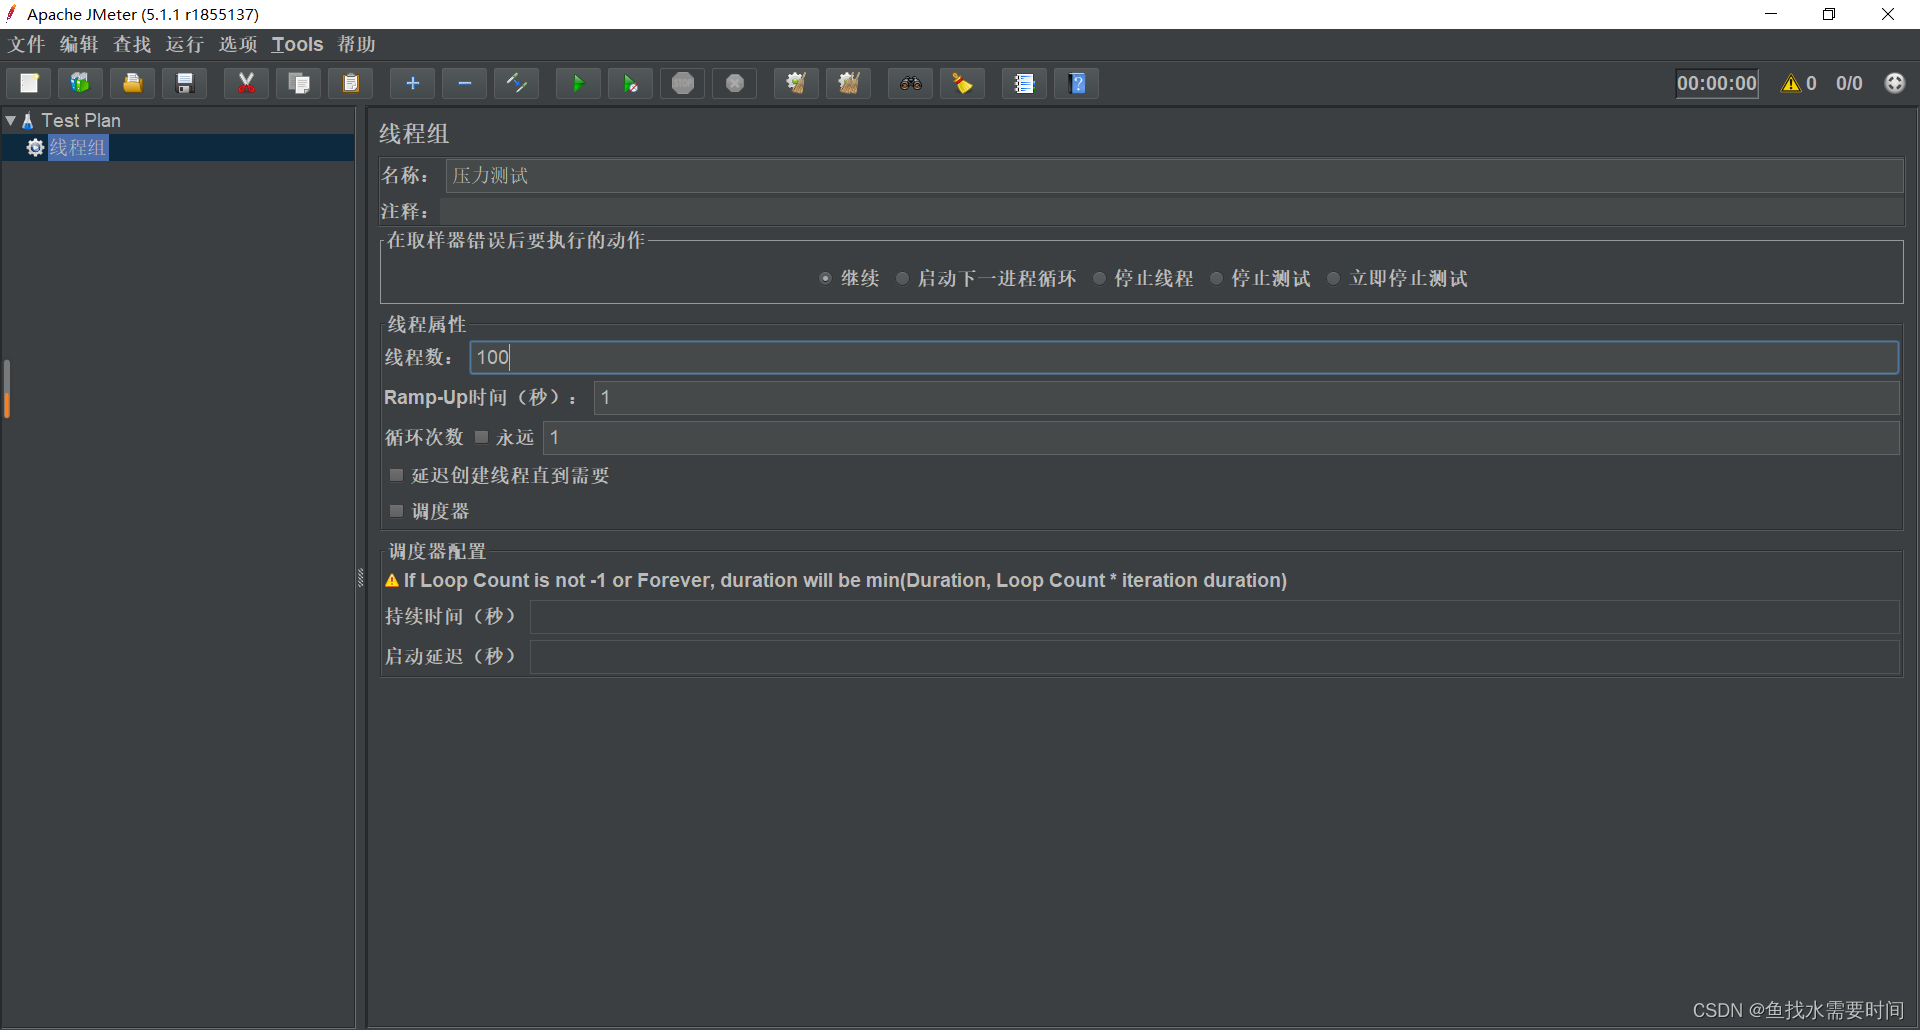Select the Test Plan tree label
This screenshot has width=1920, height=1030.
point(81,120)
